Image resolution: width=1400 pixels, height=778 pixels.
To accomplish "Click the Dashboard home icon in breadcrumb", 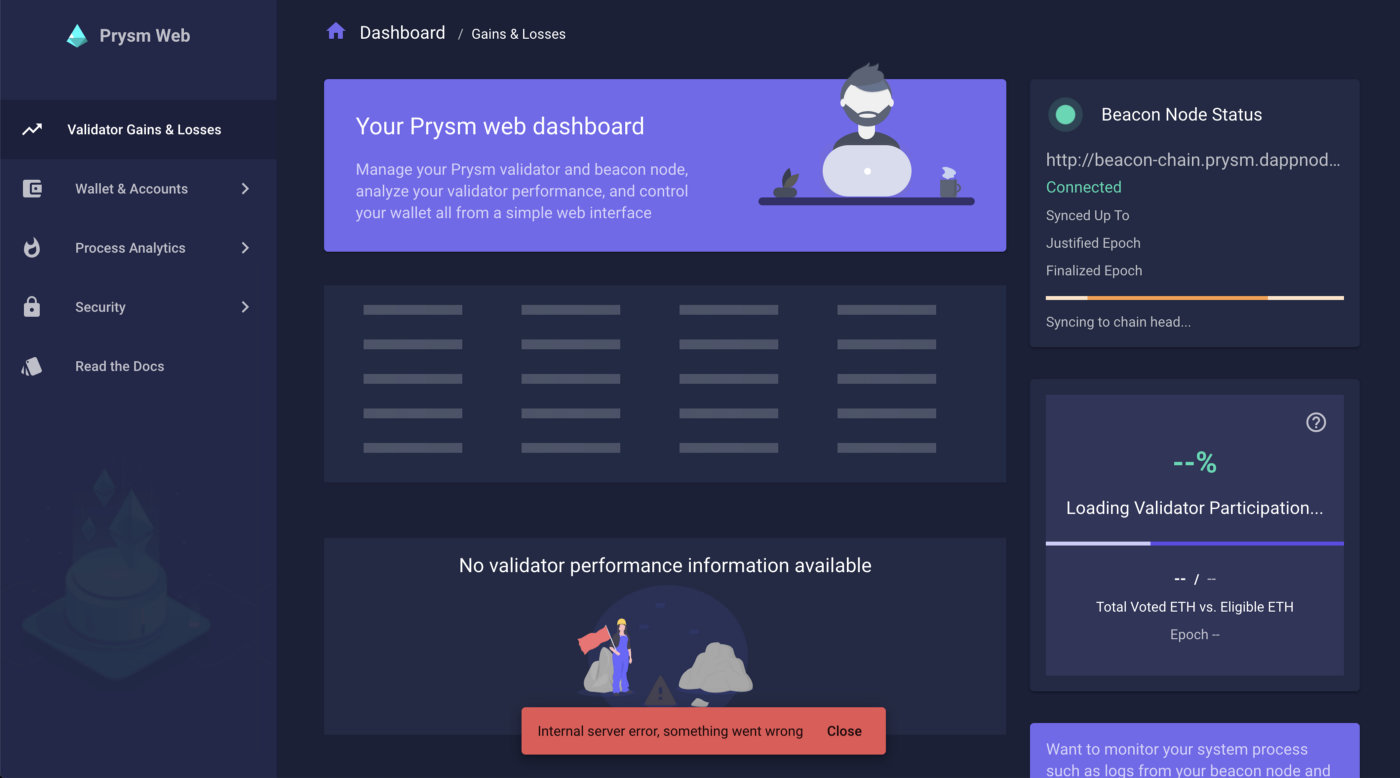I will click(336, 31).
